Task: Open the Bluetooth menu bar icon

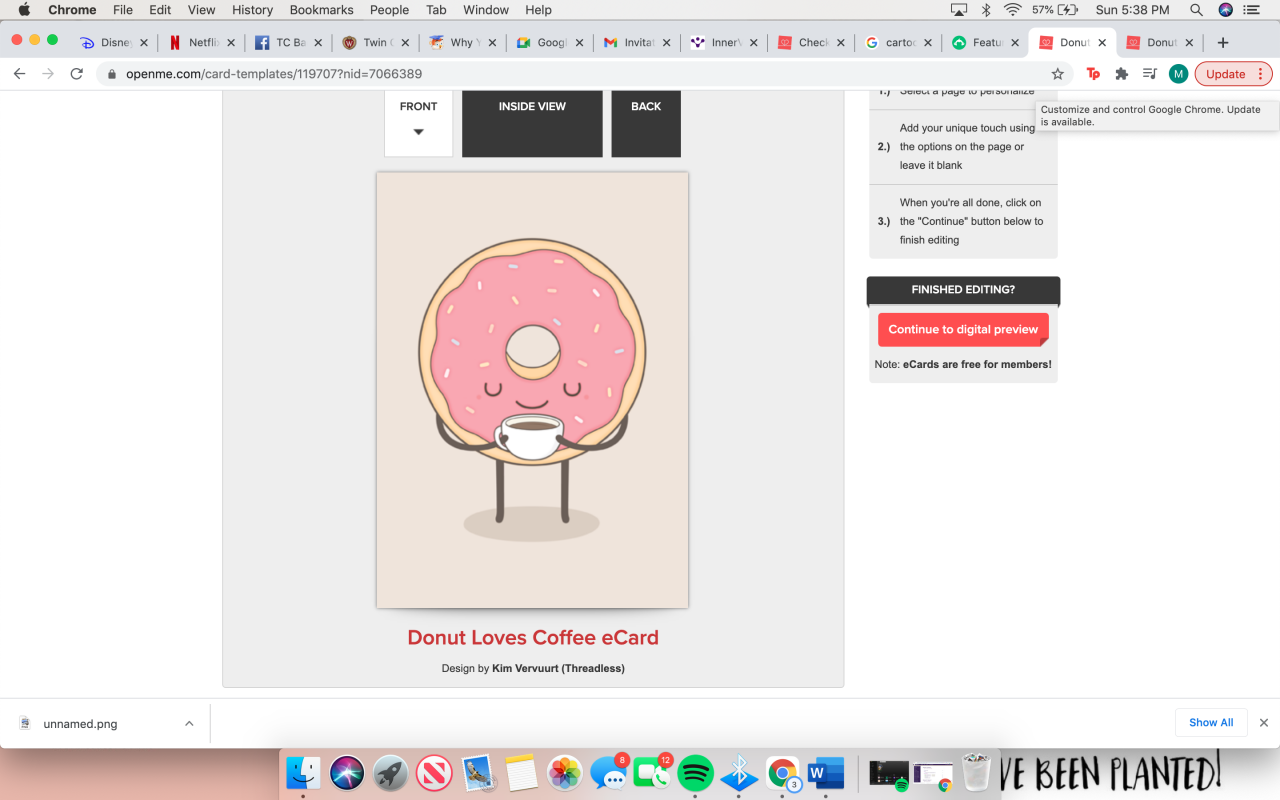Action: click(x=985, y=10)
